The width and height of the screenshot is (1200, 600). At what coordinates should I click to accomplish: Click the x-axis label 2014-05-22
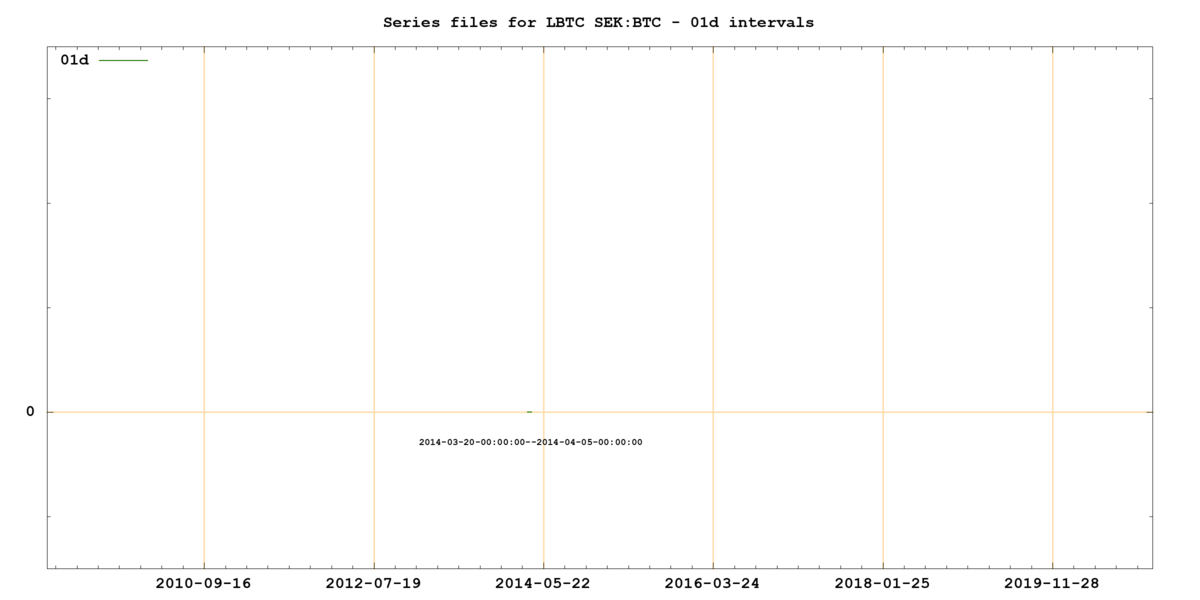(543, 583)
